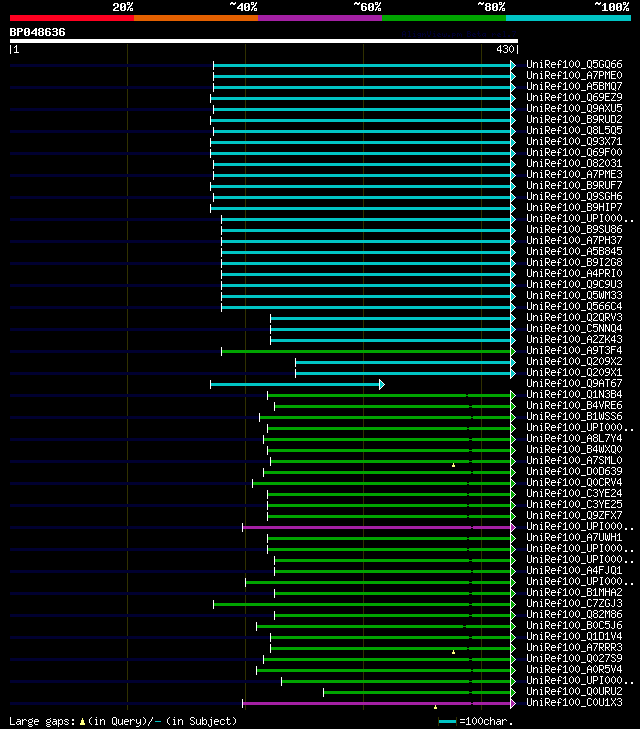
Task: Open hit UniRef100_Q69EZ9
Action: 574,97
